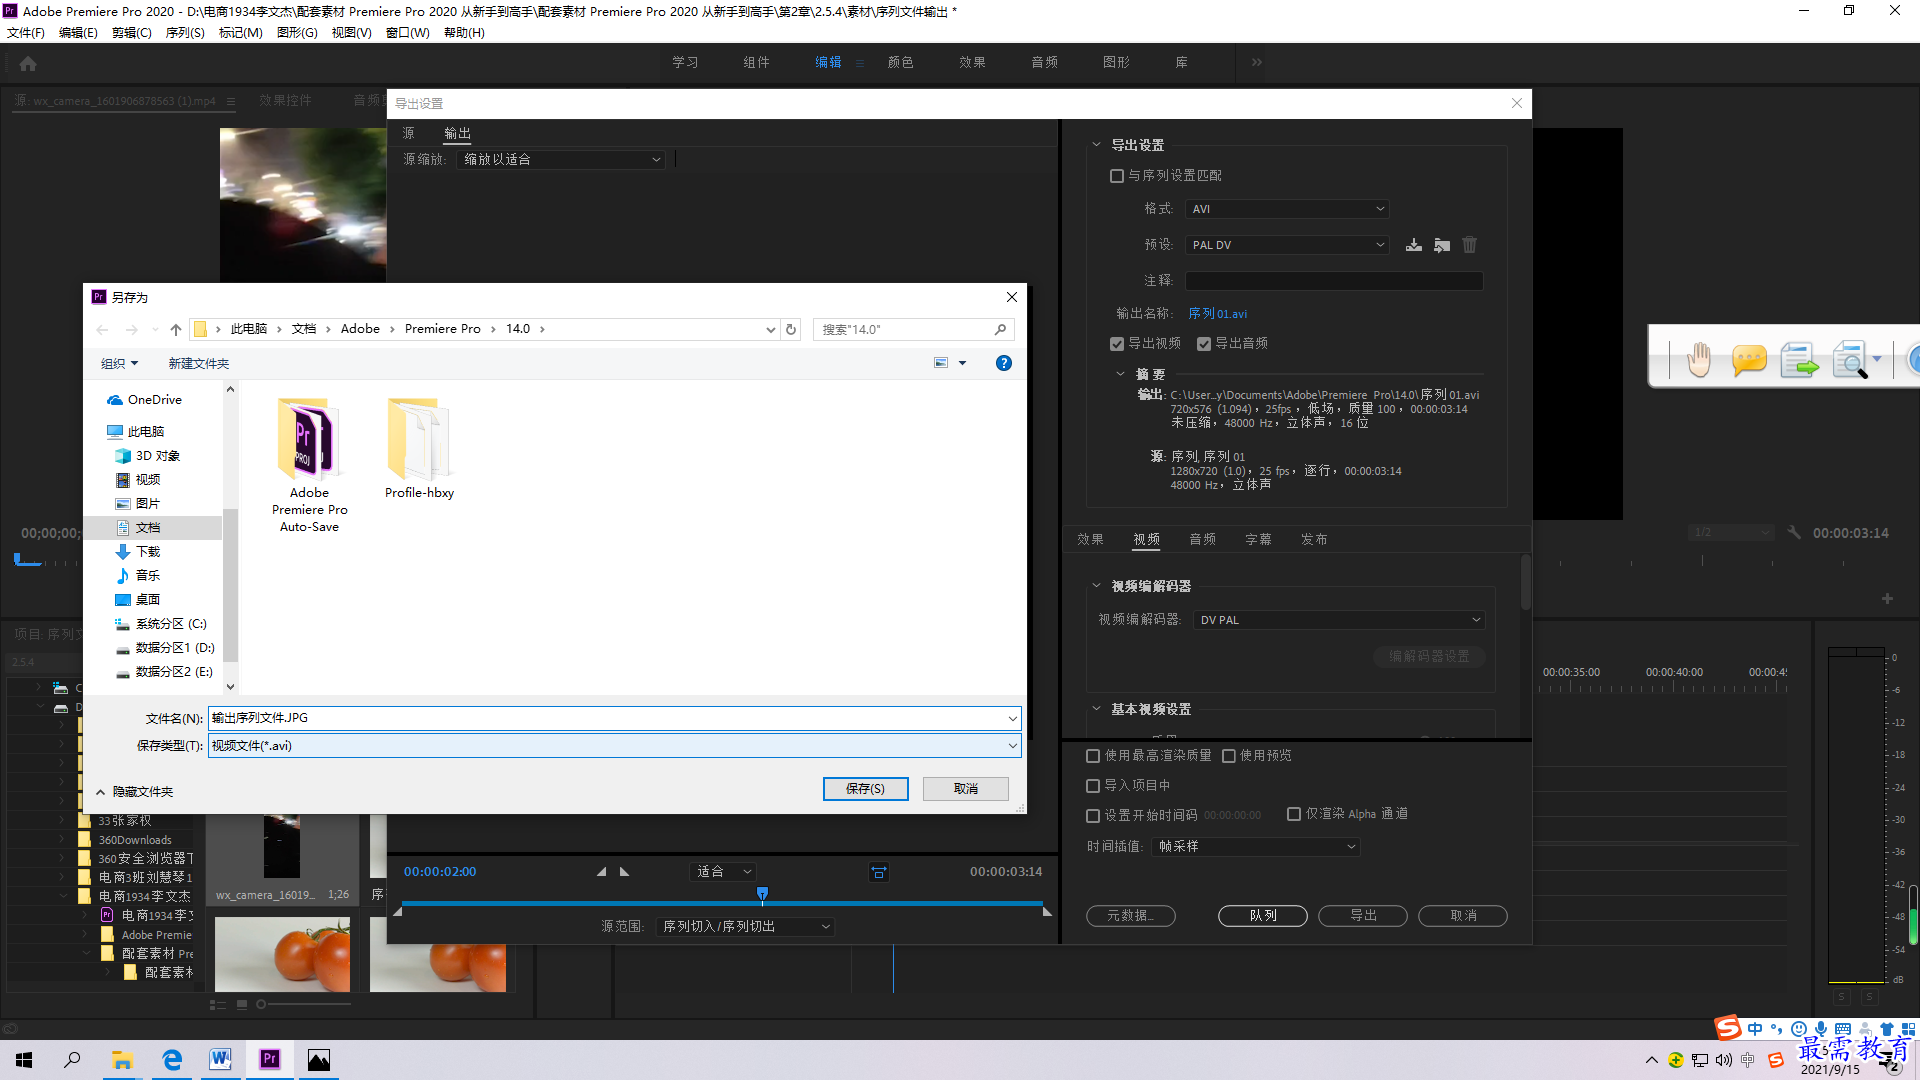The image size is (1920, 1080).
Task: Toggle 导出音频 checkbox
Action: (x=1204, y=344)
